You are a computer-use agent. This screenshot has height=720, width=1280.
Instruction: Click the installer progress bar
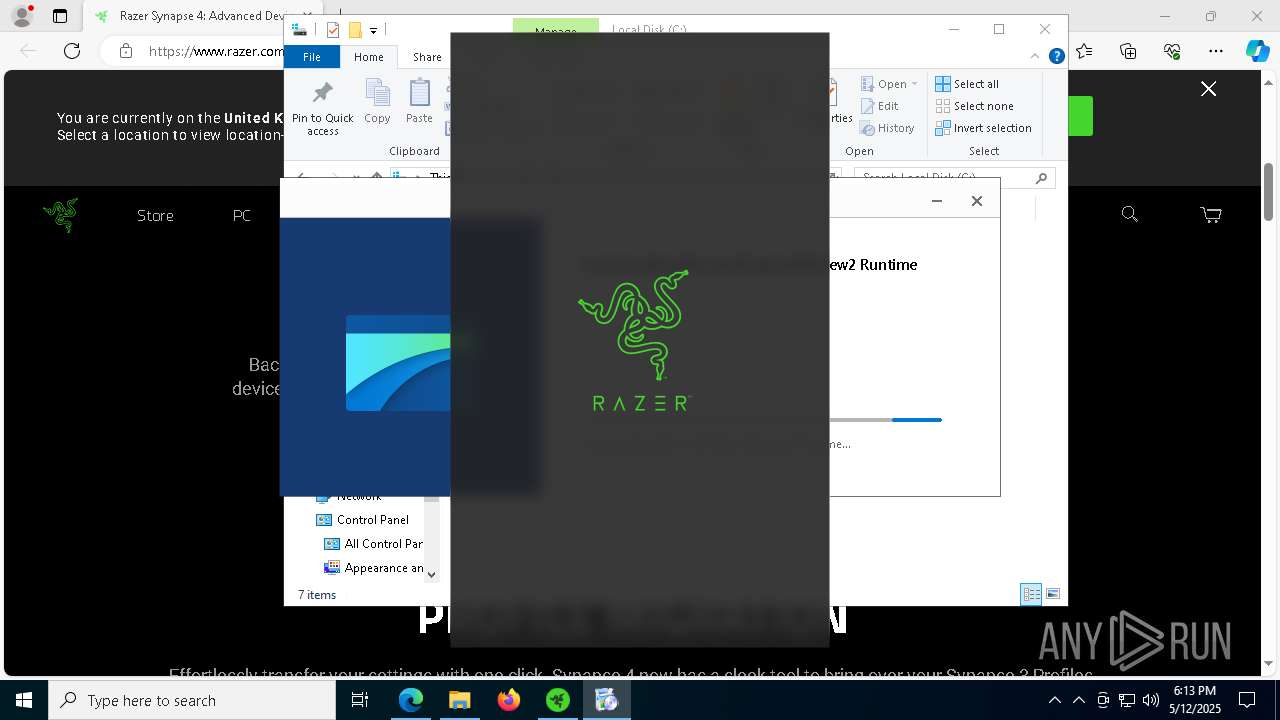(885, 420)
